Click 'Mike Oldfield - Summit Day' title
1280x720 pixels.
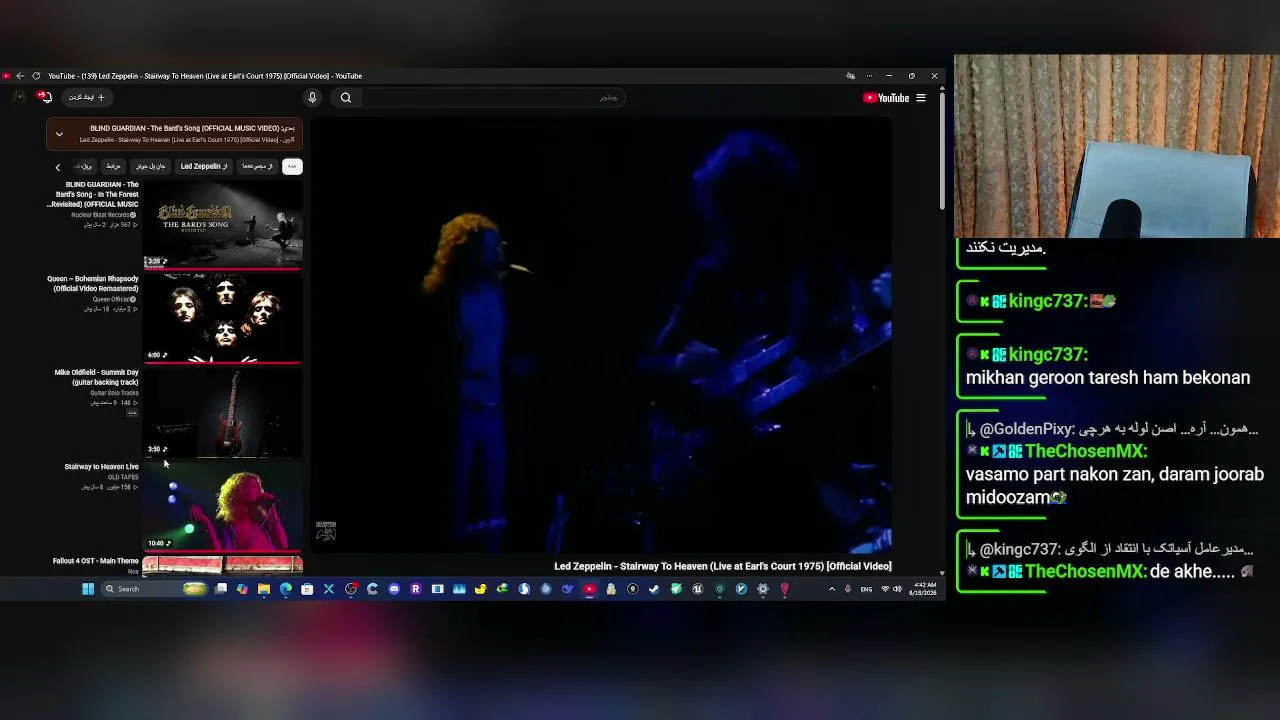96,377
